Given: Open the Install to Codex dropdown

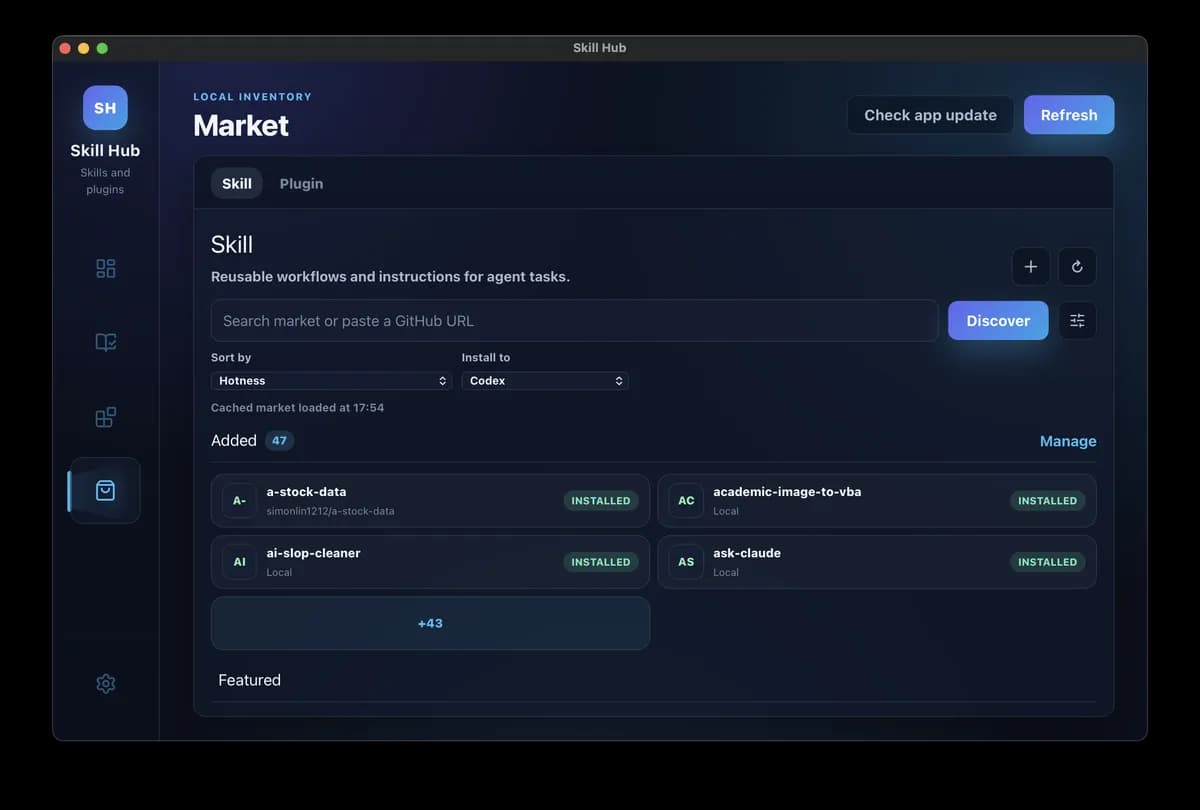Looking at the screenshot, I should (545, 381).
